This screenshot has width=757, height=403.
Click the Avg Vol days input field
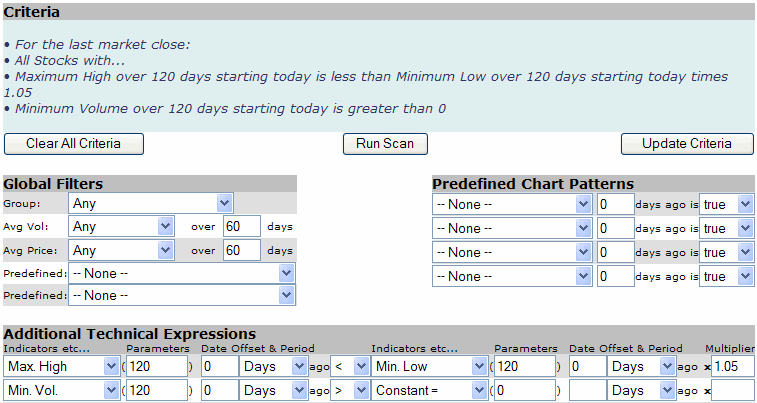point(241,227)
